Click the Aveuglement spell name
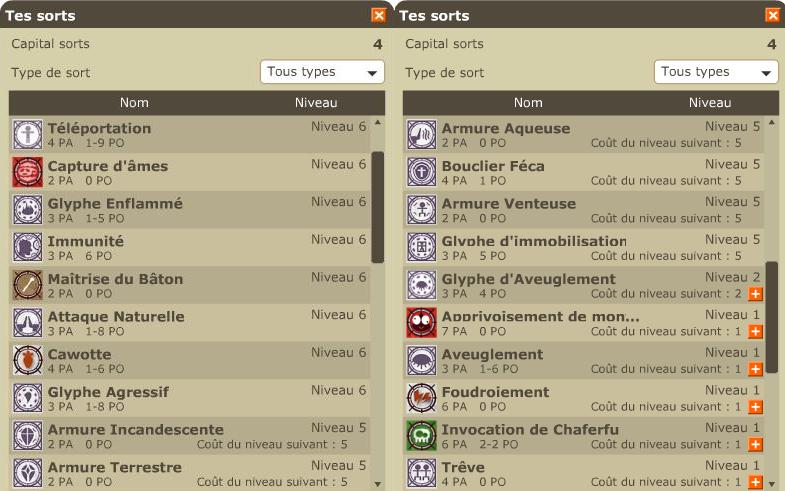Viewport: 785px width, 491px height. (492, 354)
